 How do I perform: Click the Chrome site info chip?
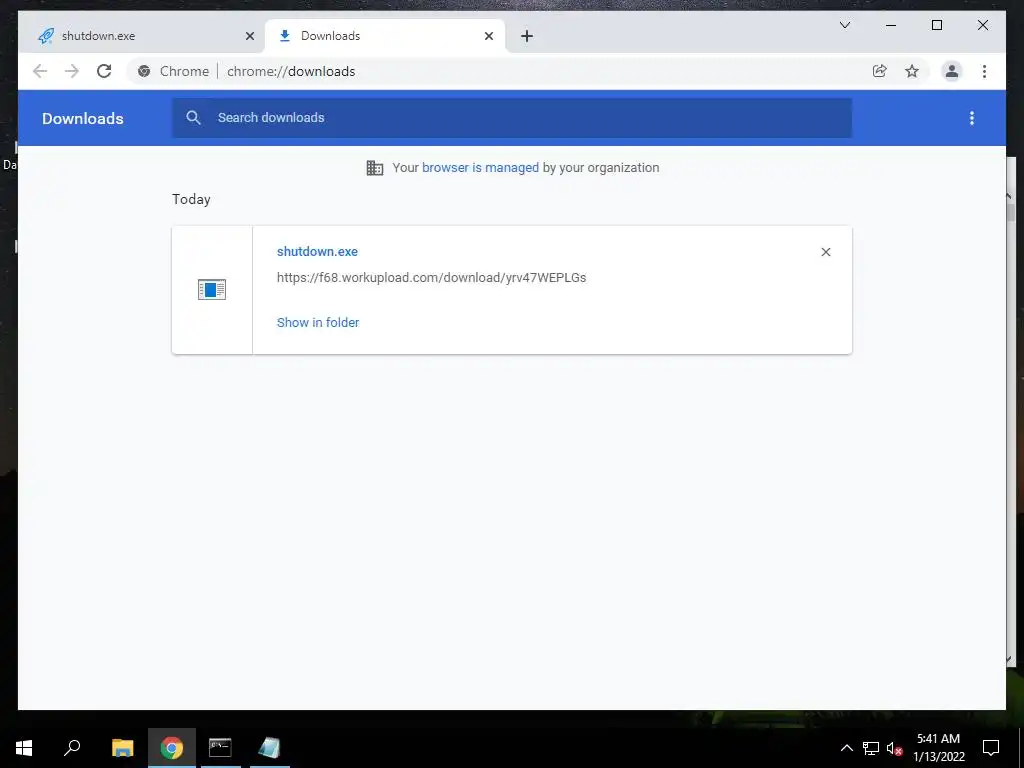click(x=174, y=71)
